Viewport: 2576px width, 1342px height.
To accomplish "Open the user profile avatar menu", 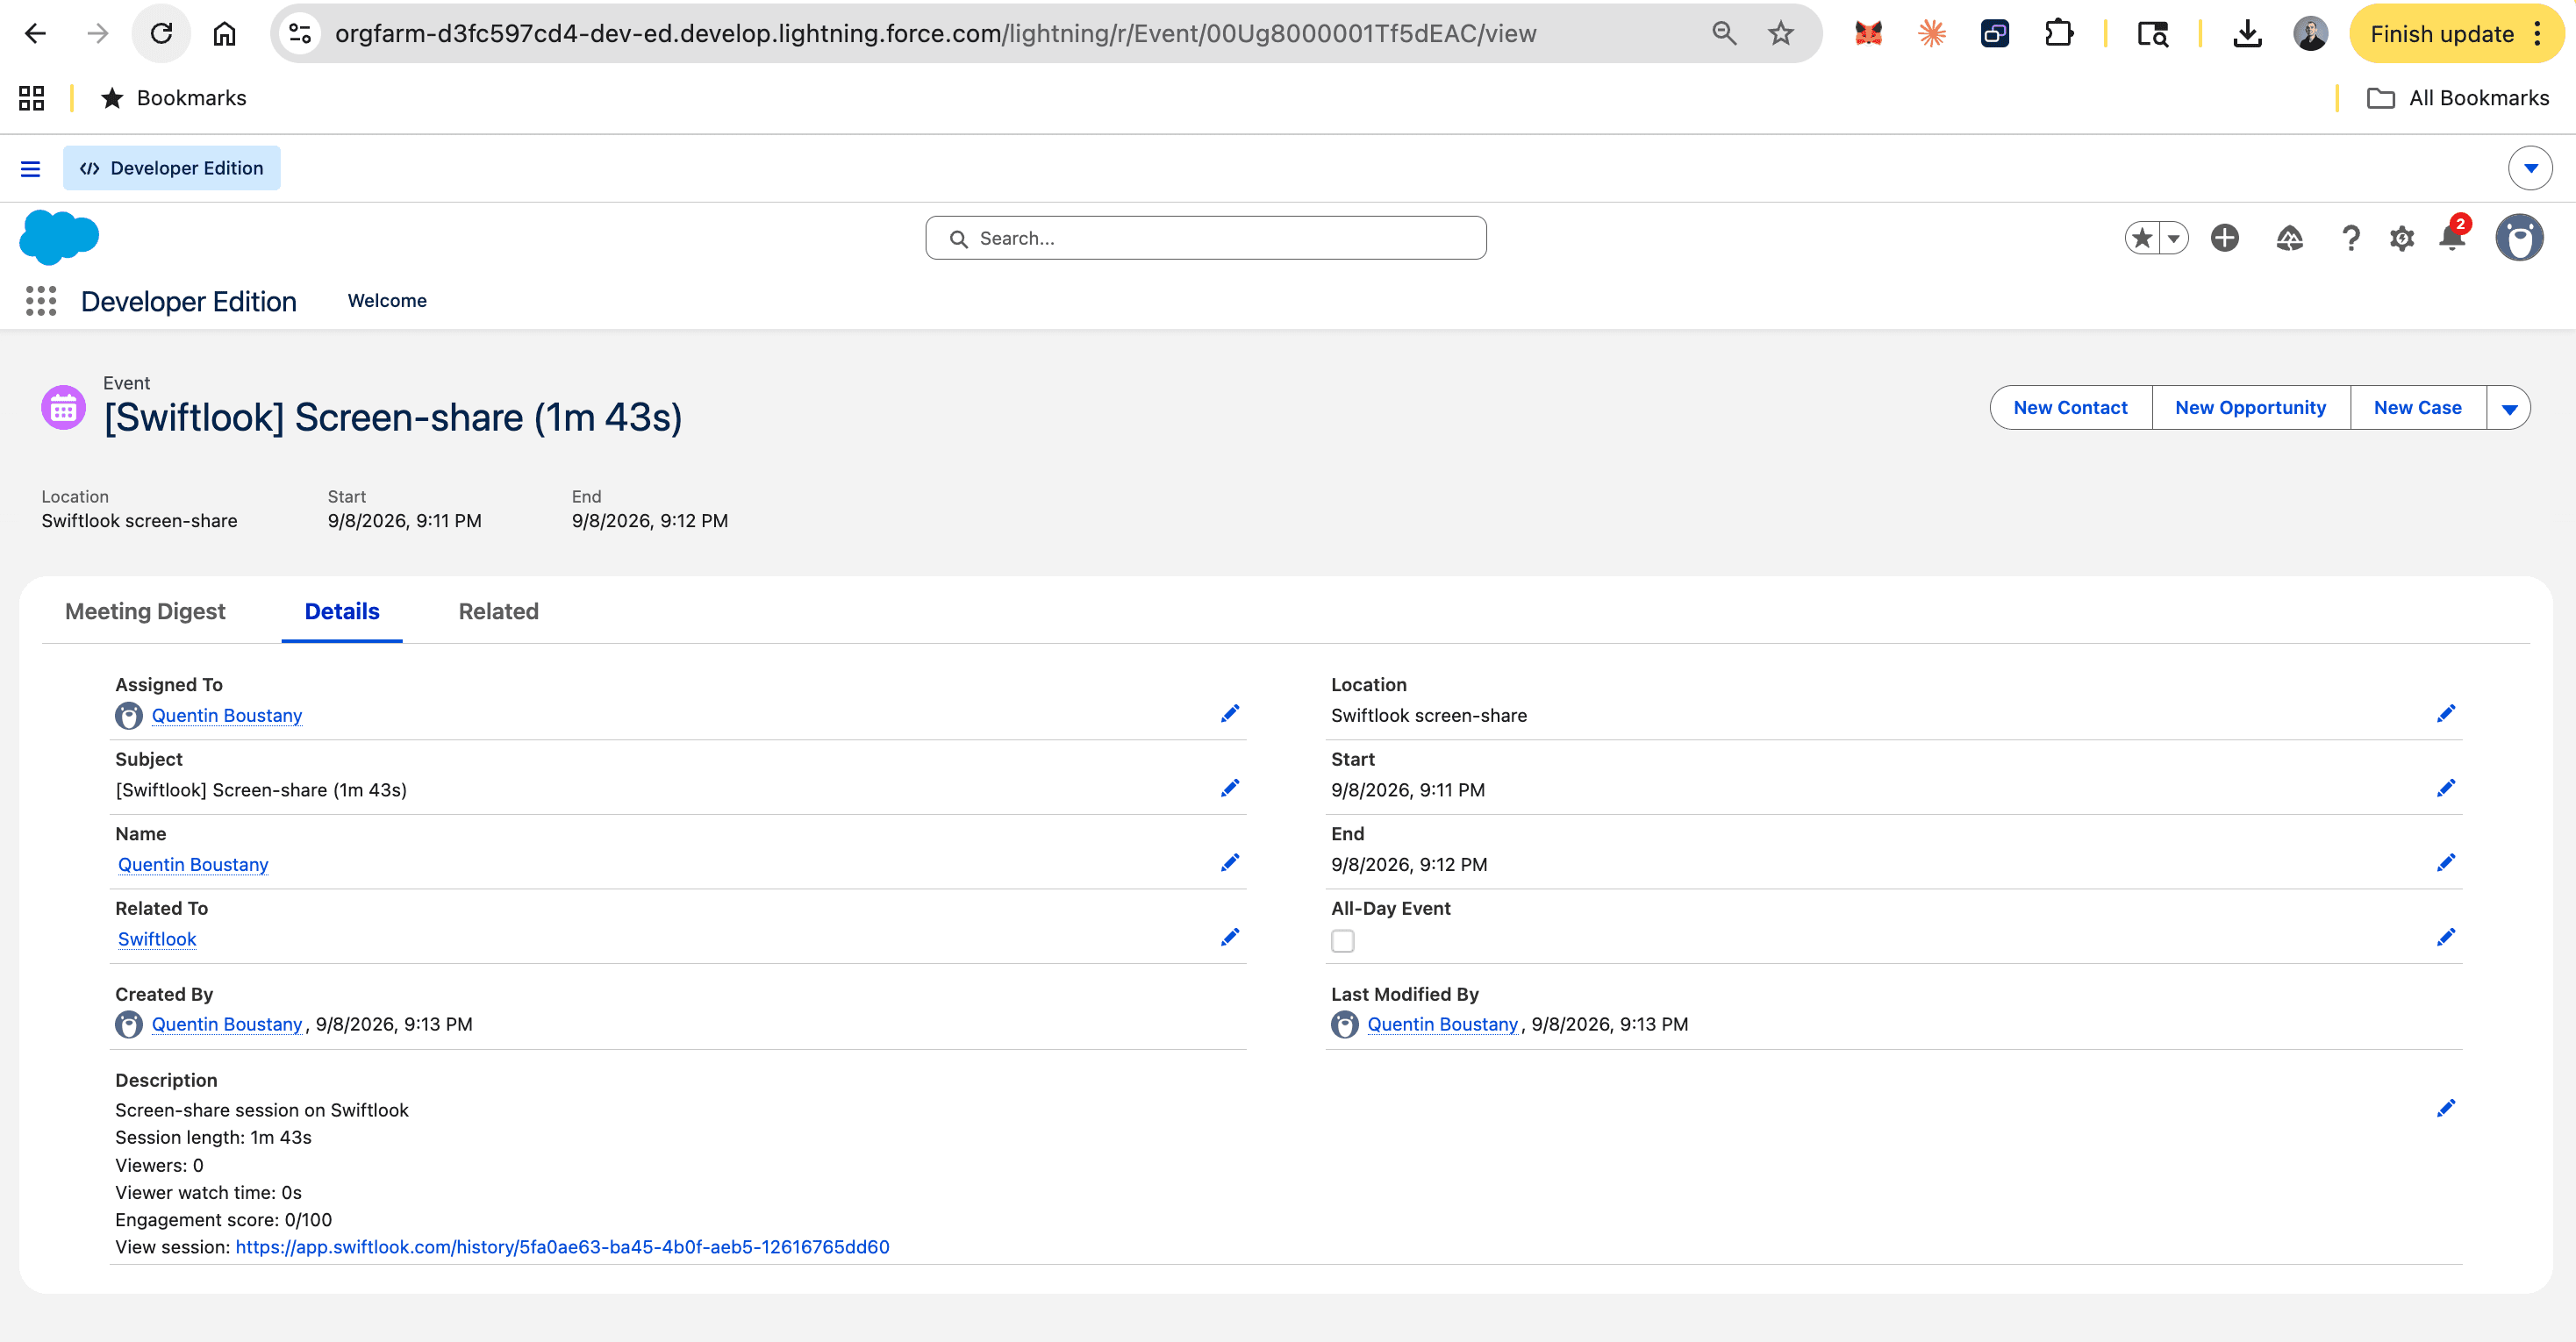I will [2519, 238].
